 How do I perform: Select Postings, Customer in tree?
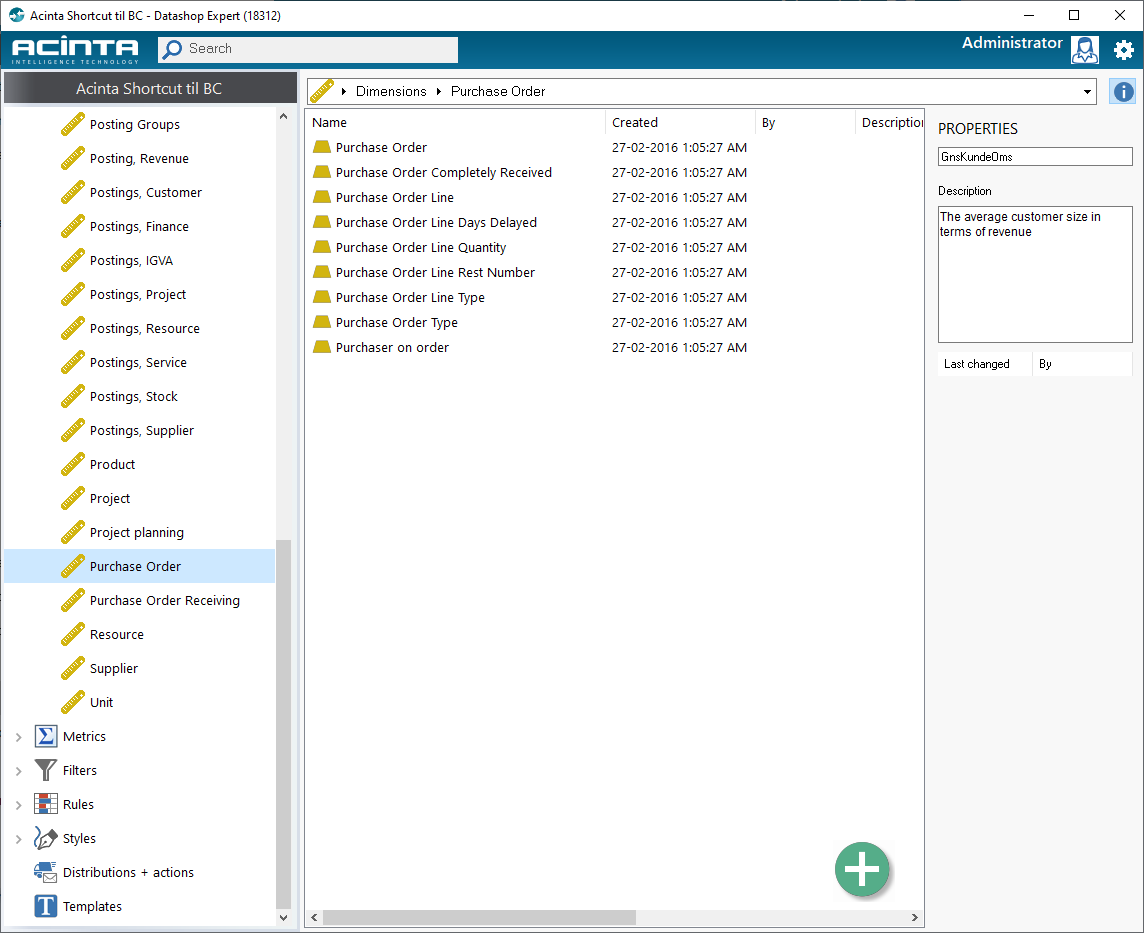tap(145, 193)
